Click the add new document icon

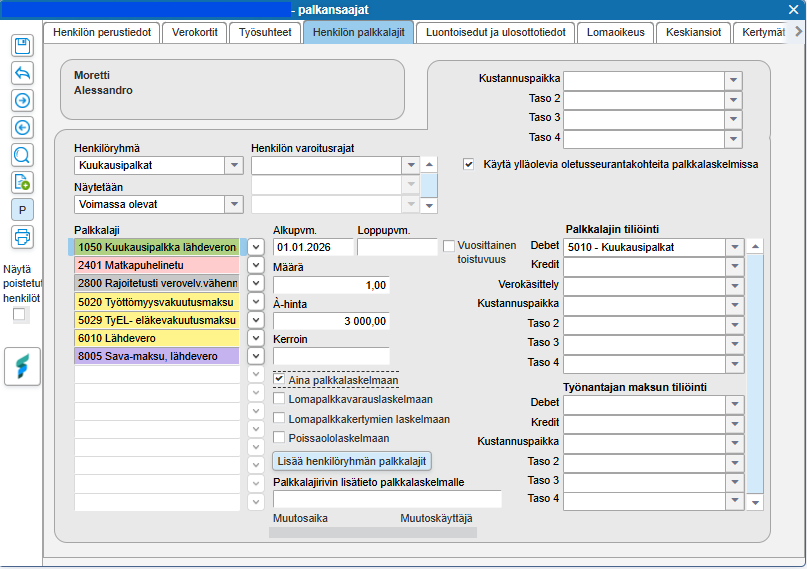pyautogui.click(x=22, y=182)
